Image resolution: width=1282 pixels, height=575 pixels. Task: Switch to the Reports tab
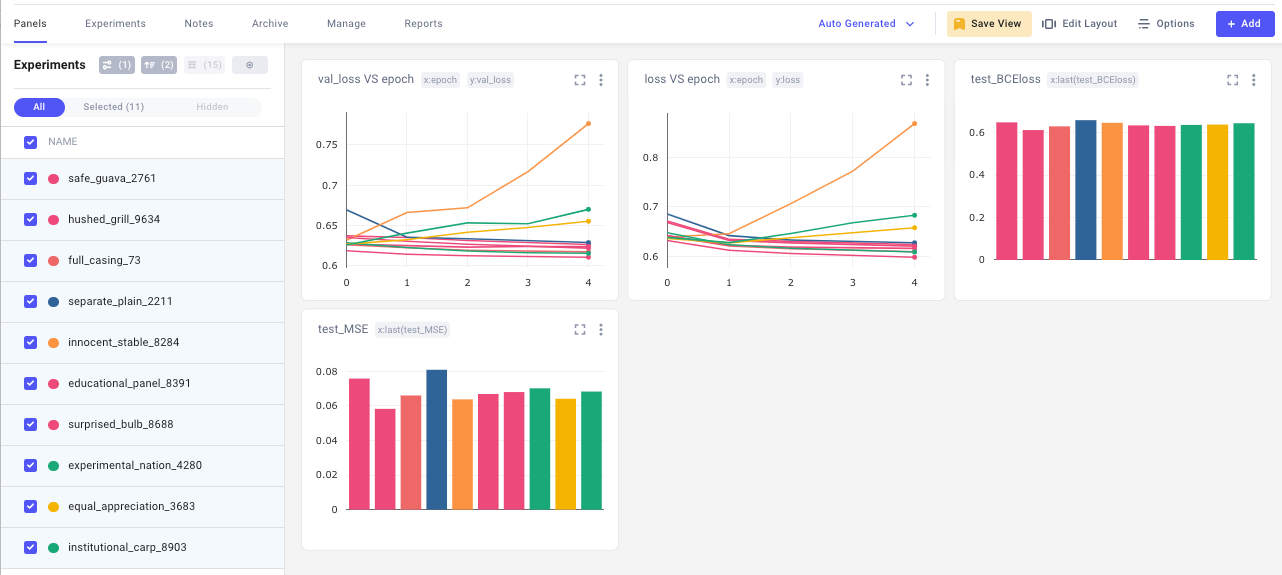click(423, 23)
